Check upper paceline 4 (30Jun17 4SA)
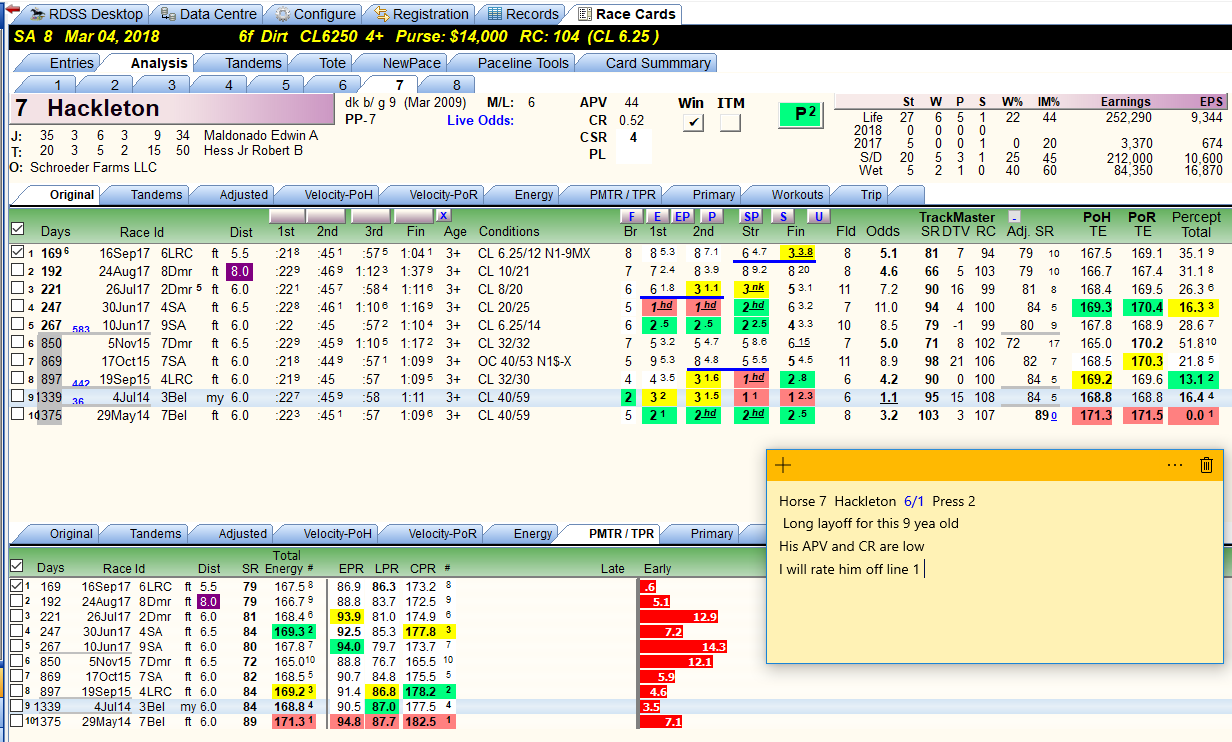The height and width of the screenshot is (742, 1232). pyautogui.click(x=17, y=308)
